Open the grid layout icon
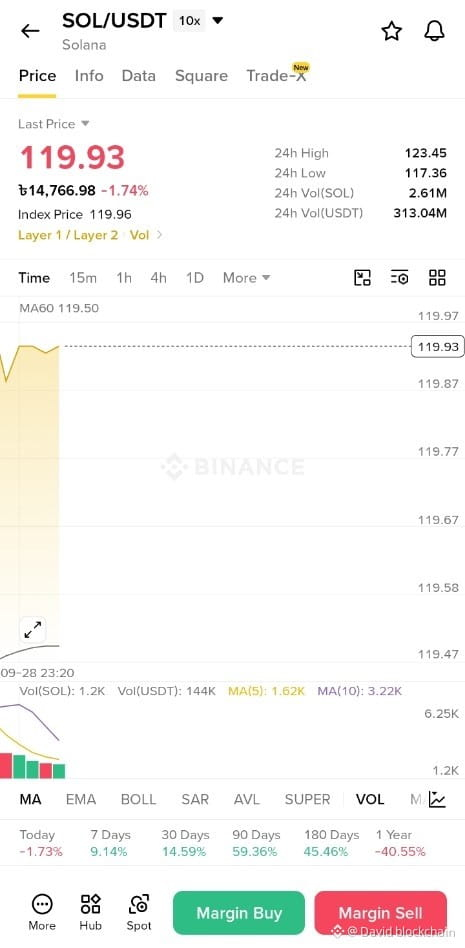 (x=437, y=278)
